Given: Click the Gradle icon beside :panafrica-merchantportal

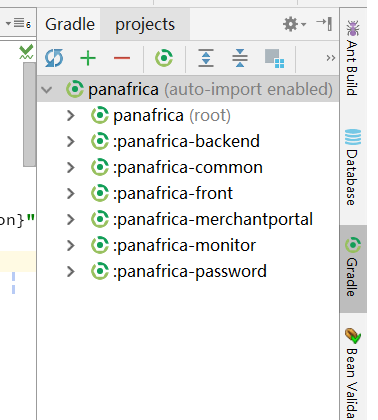Looking at the screenshot, I should coord(100,219).
